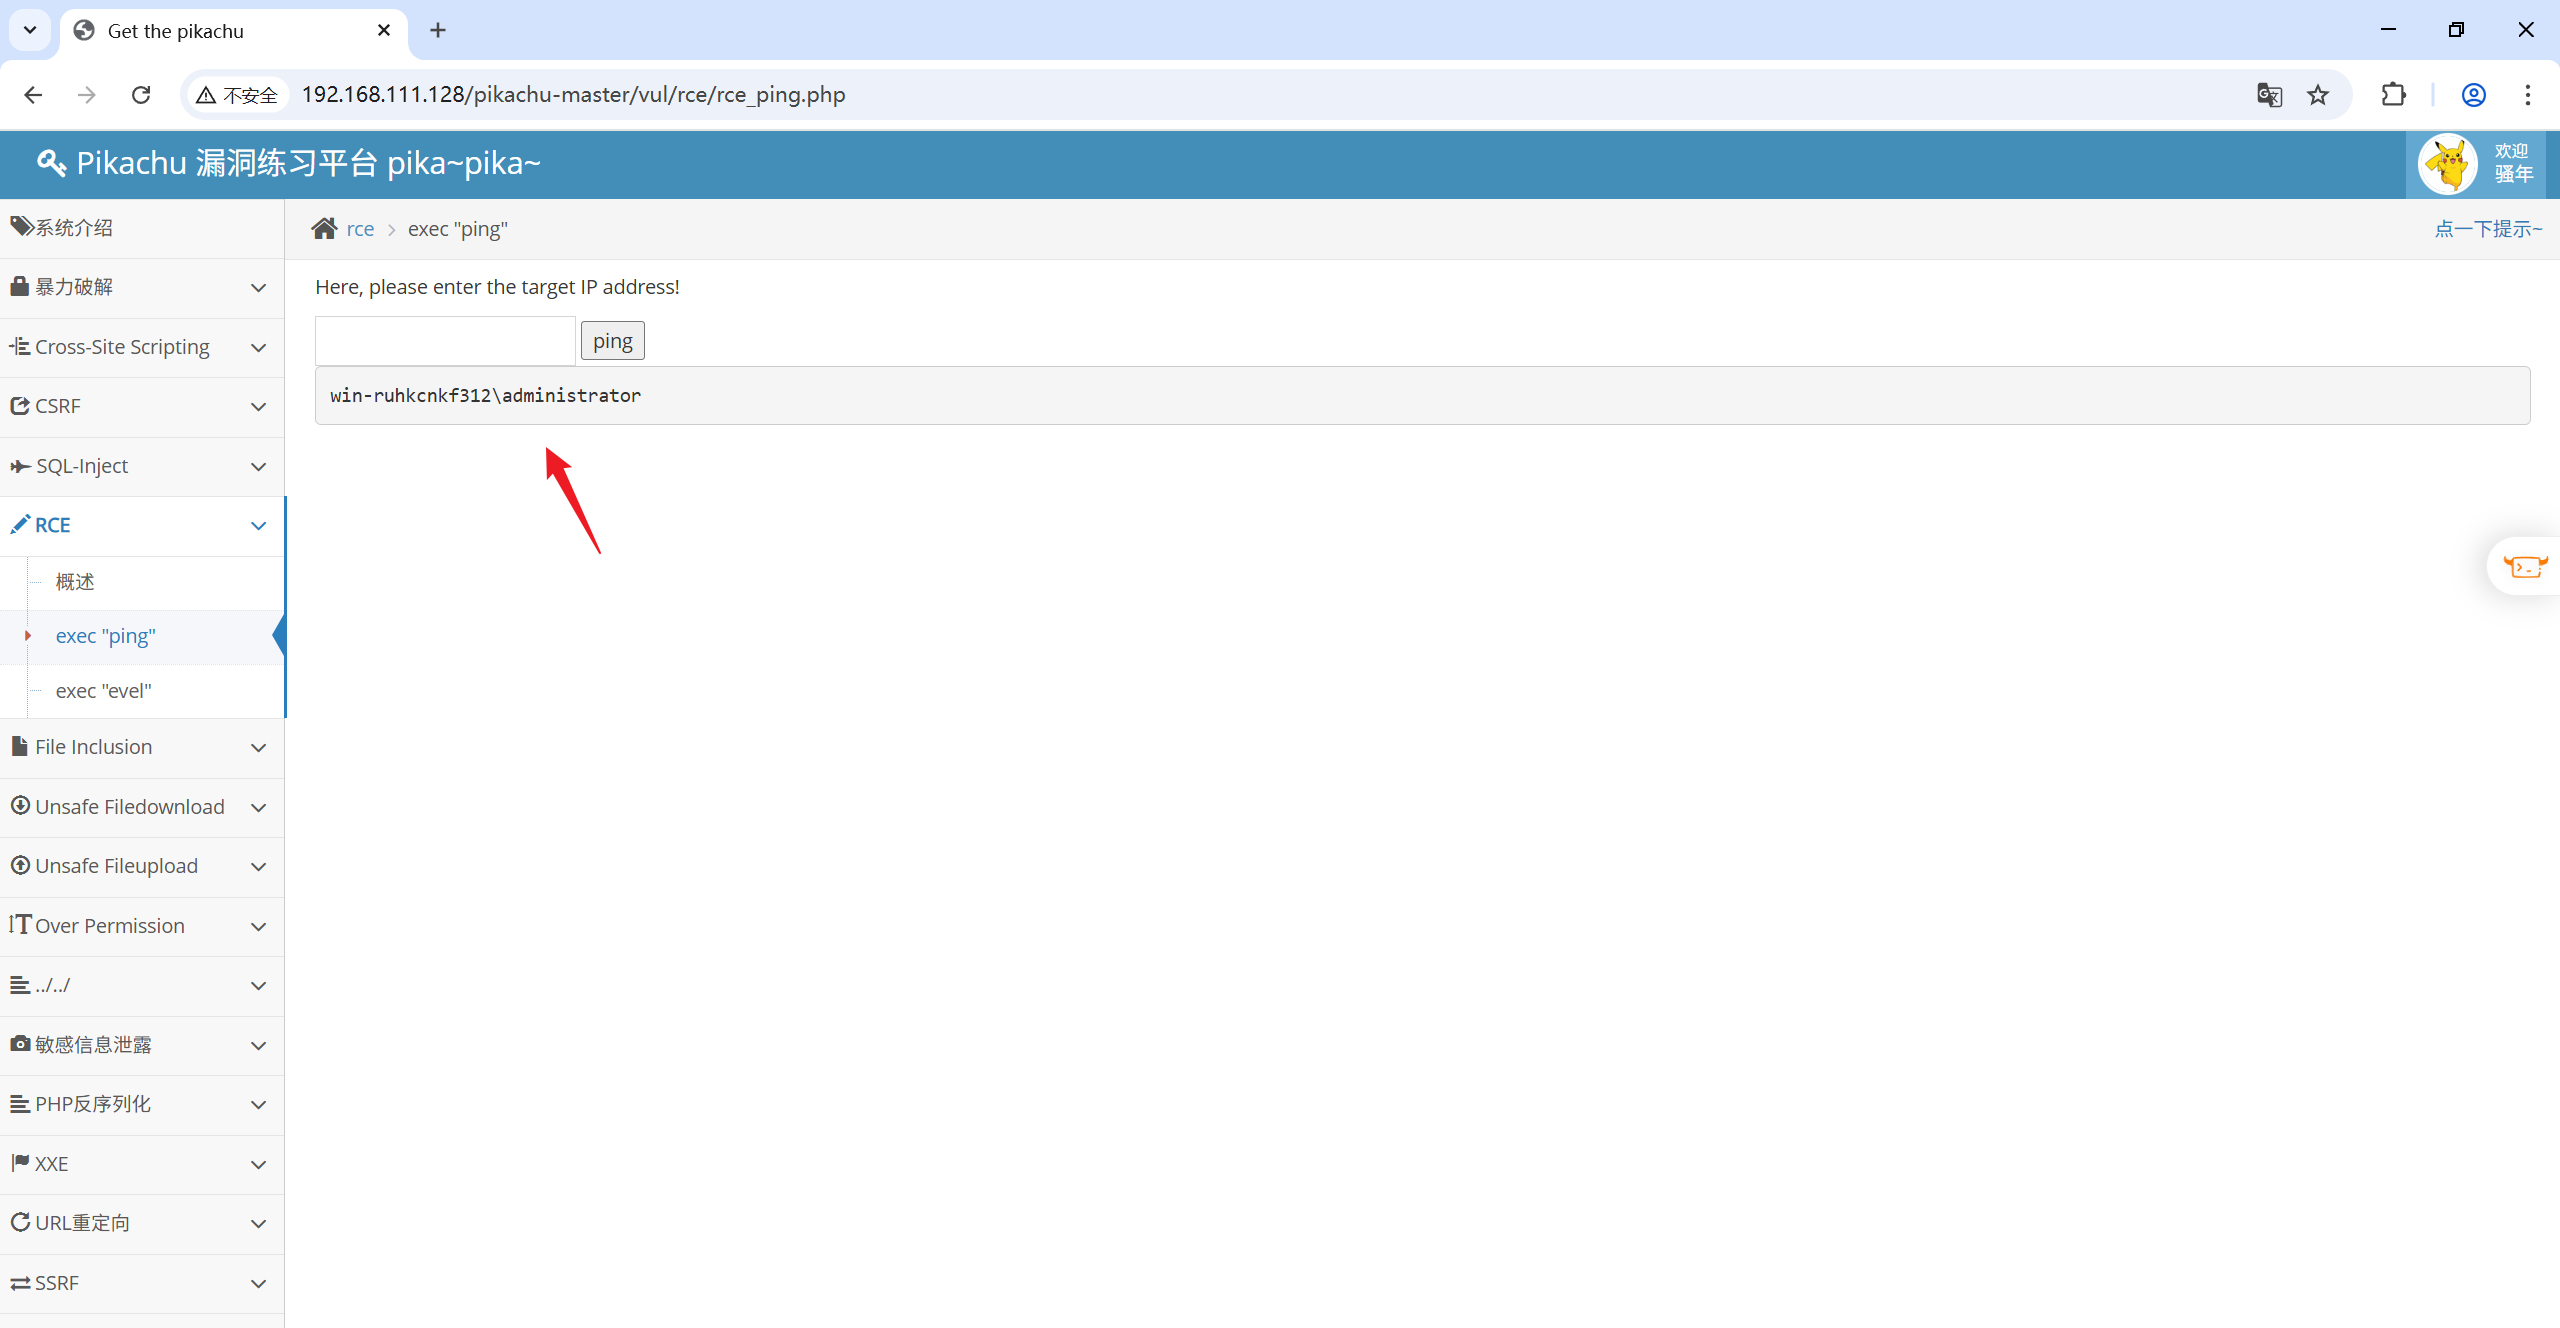Expand the Unsafe Fileupload menu

(142, 866)
